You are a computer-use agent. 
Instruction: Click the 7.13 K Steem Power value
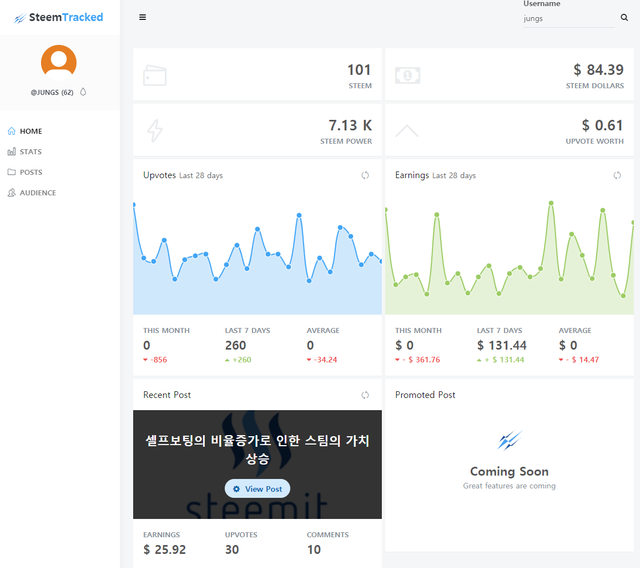(x=350, y=125)
